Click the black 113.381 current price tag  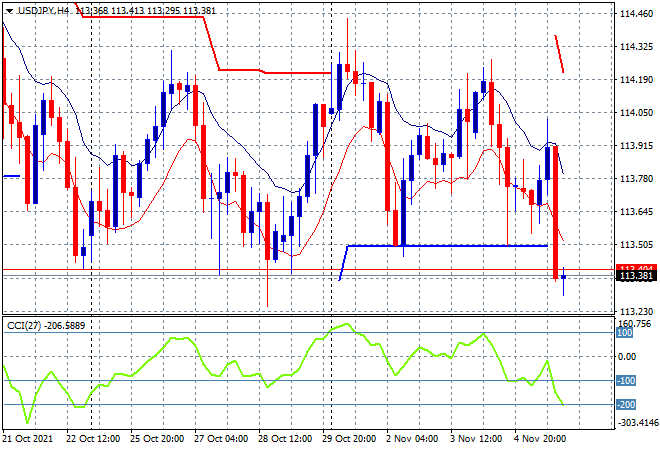point(636,276)
